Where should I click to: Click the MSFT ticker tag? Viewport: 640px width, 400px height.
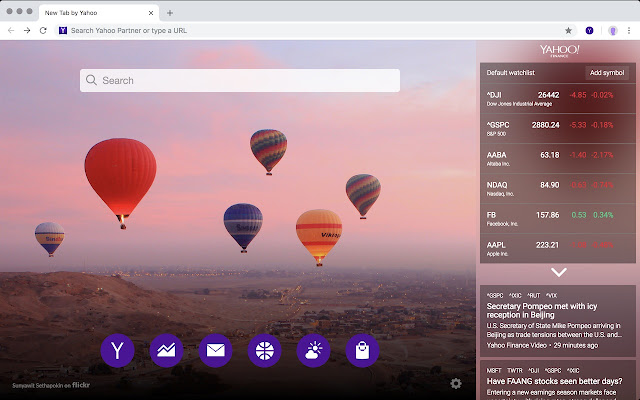click(494, 371)
